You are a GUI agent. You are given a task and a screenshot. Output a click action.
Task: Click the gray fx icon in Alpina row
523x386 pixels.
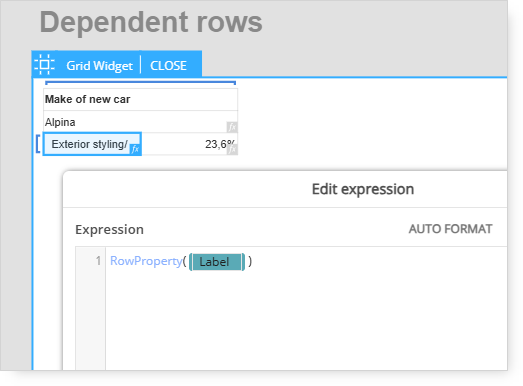[x=232, y=127]
